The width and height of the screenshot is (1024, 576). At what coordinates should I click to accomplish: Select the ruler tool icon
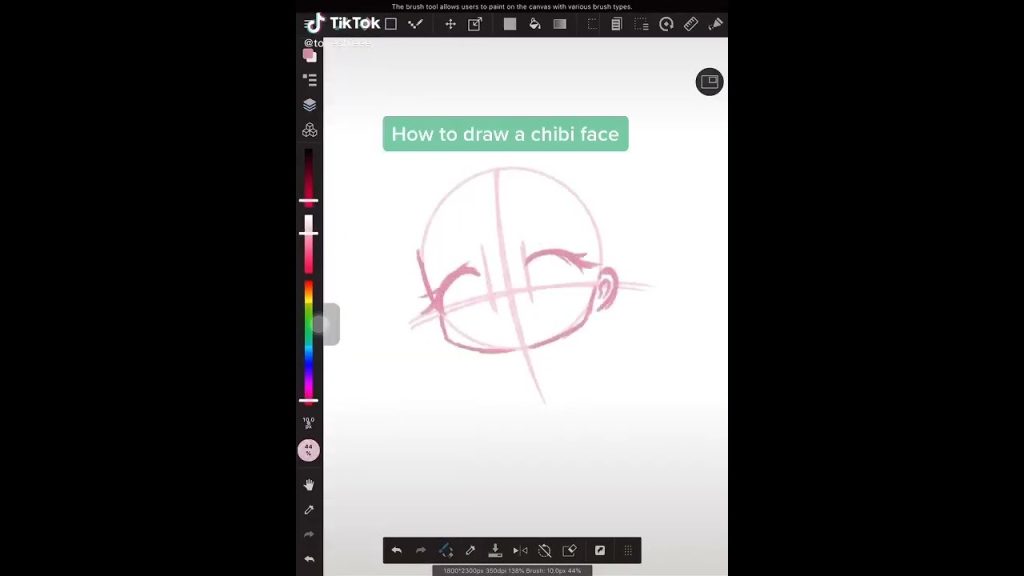(690, 24)
